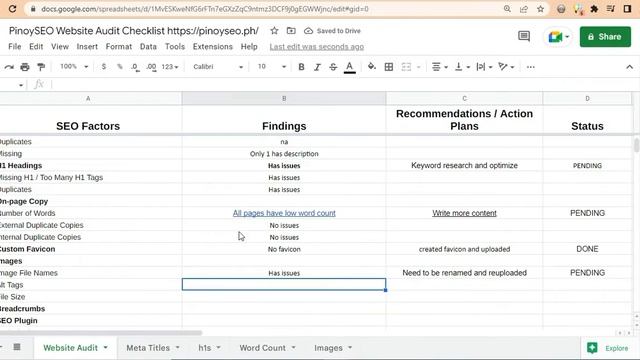Open the Insert menu

point(87,47)
